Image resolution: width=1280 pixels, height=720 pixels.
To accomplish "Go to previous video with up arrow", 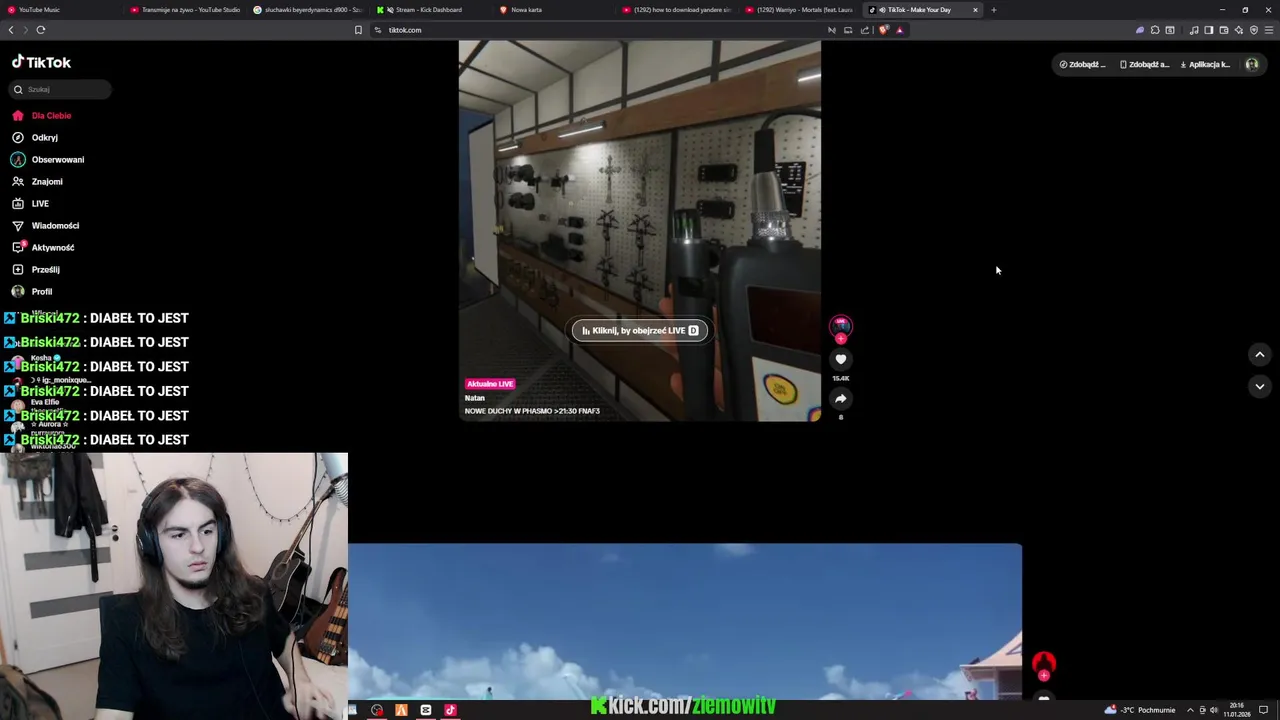I will (1260, 354).
